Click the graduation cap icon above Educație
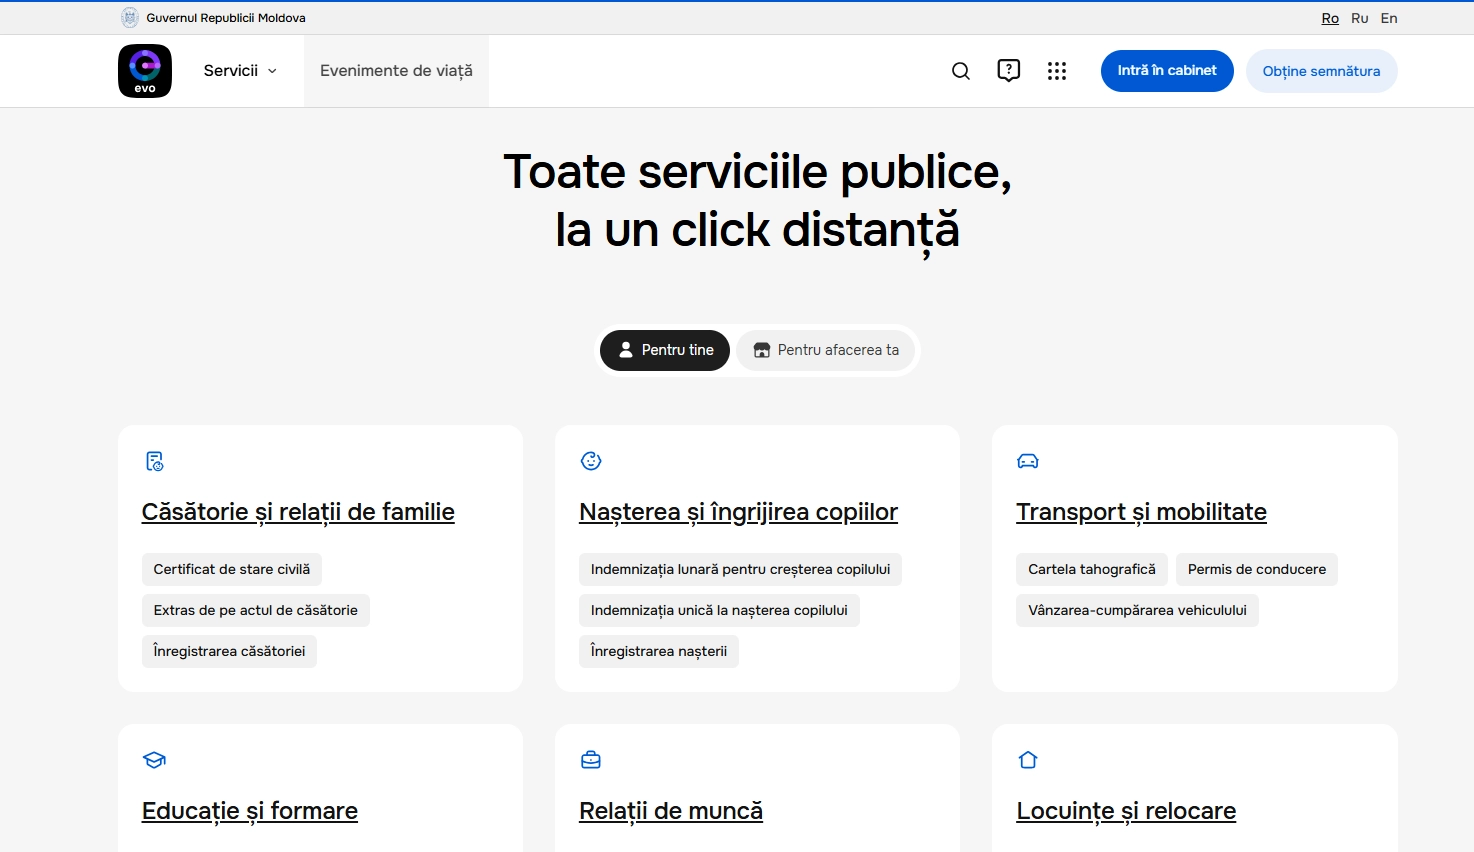 click(x=154, y=760)
